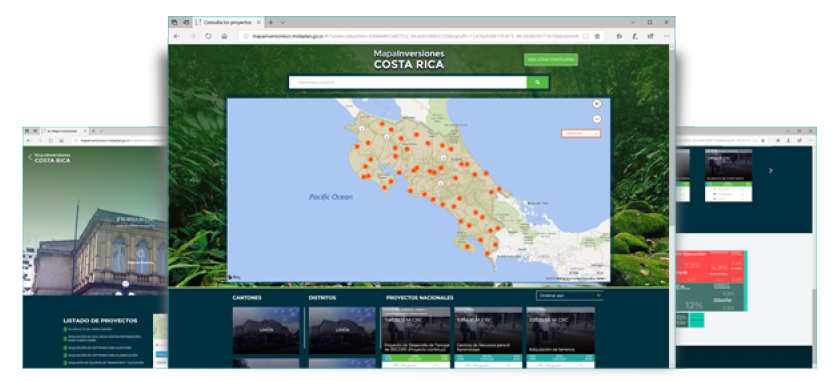Click the project search input field
The width and height of the screenshot is (832, 381).
tap(408, 83)
